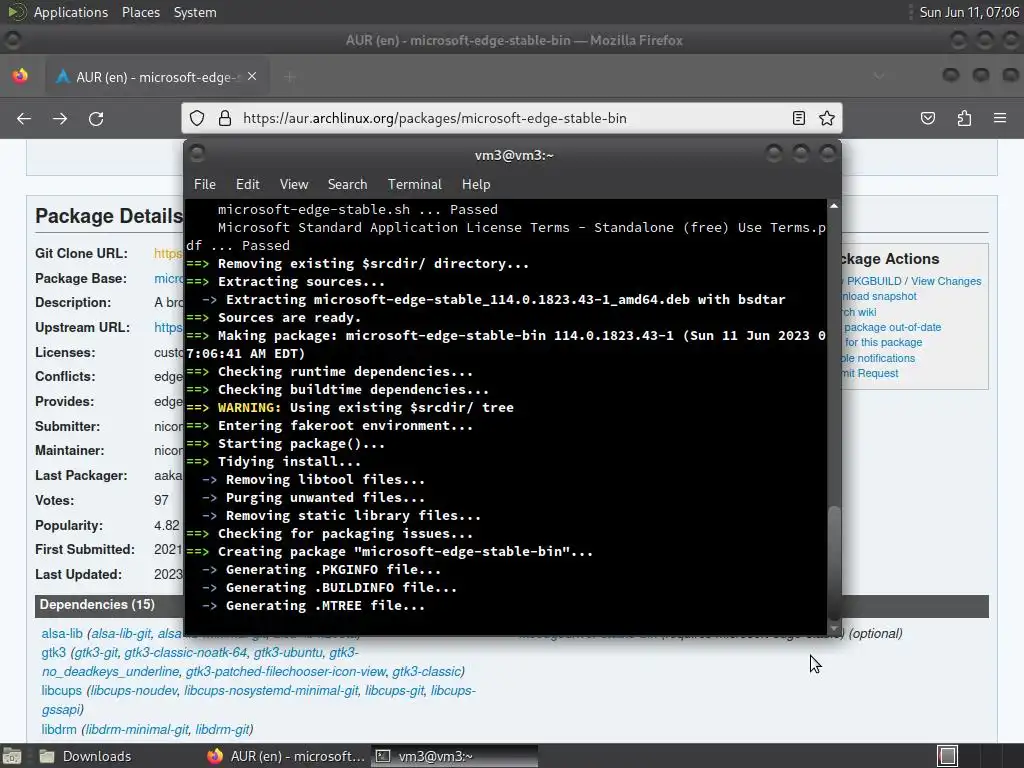Go forward in Firefox history
Screen dimensions: 1024x768
pos(60,118)
